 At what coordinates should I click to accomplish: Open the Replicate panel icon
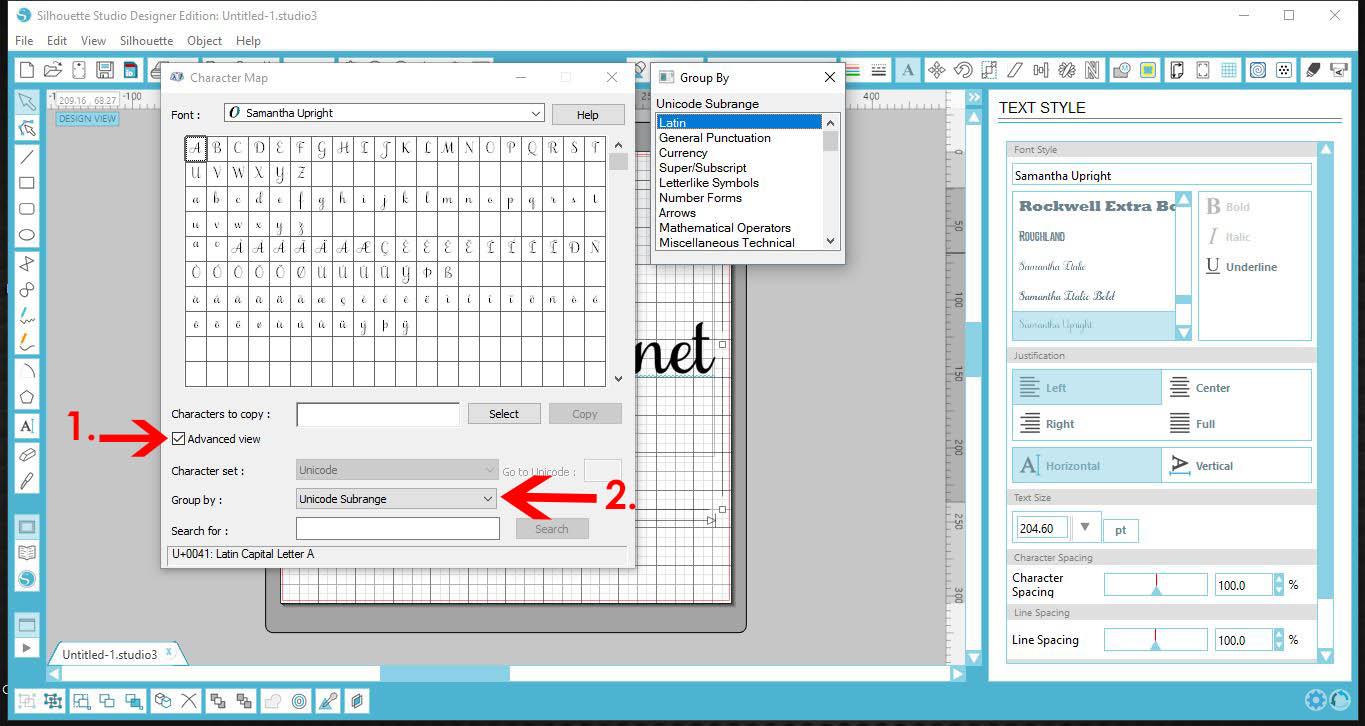pyautogui.click(x=1067, y=70)
